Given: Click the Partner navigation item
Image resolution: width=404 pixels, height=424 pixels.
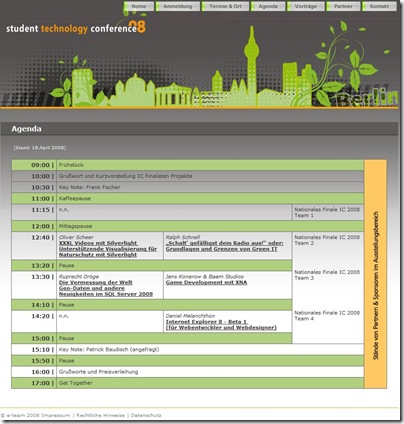Looking at the screenshot, I should (343, 6).
